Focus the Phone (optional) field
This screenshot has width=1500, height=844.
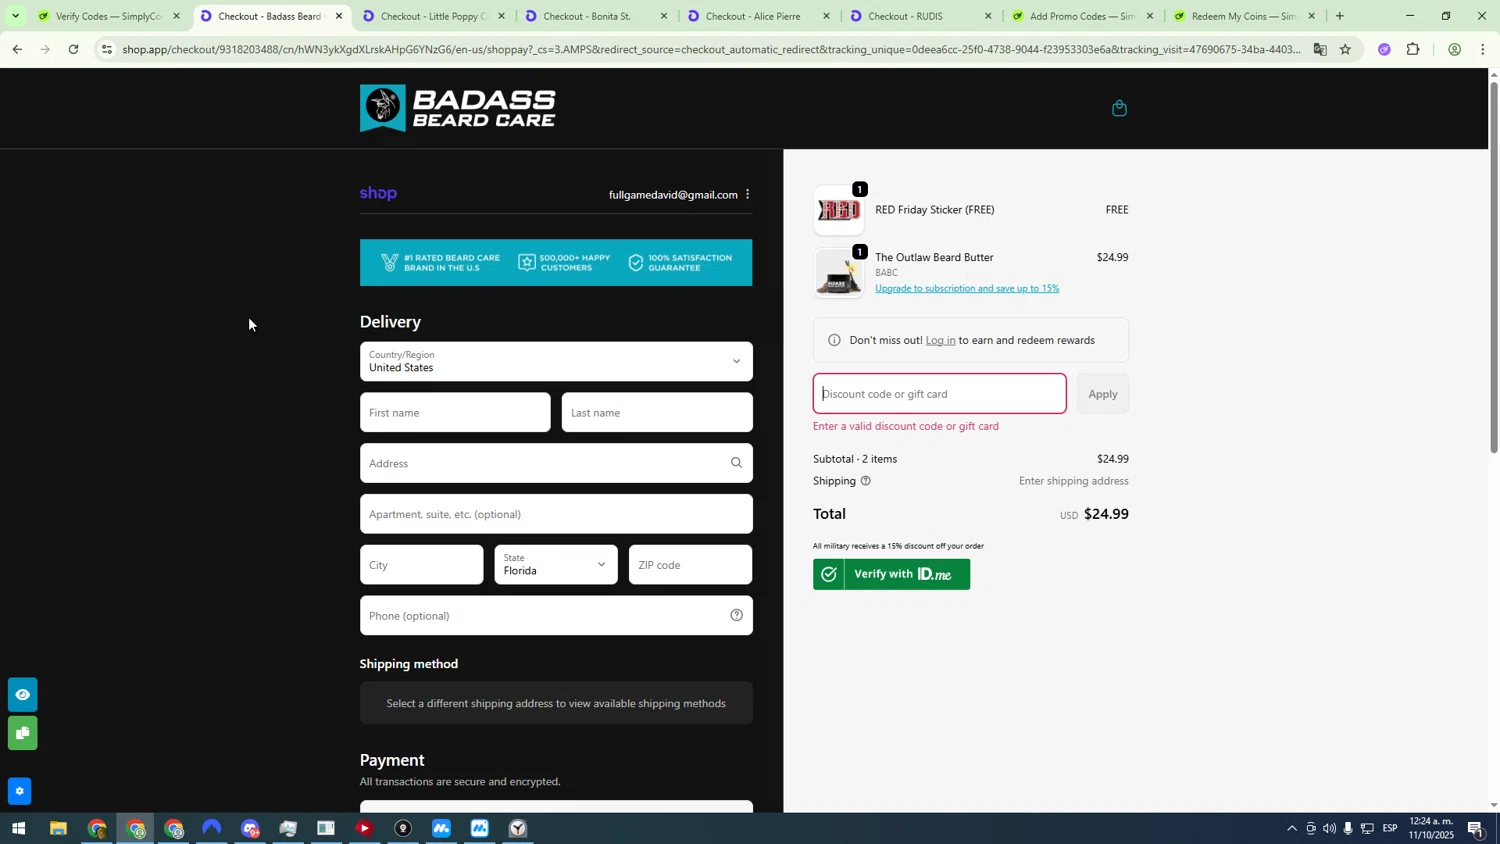coord(556,616)
